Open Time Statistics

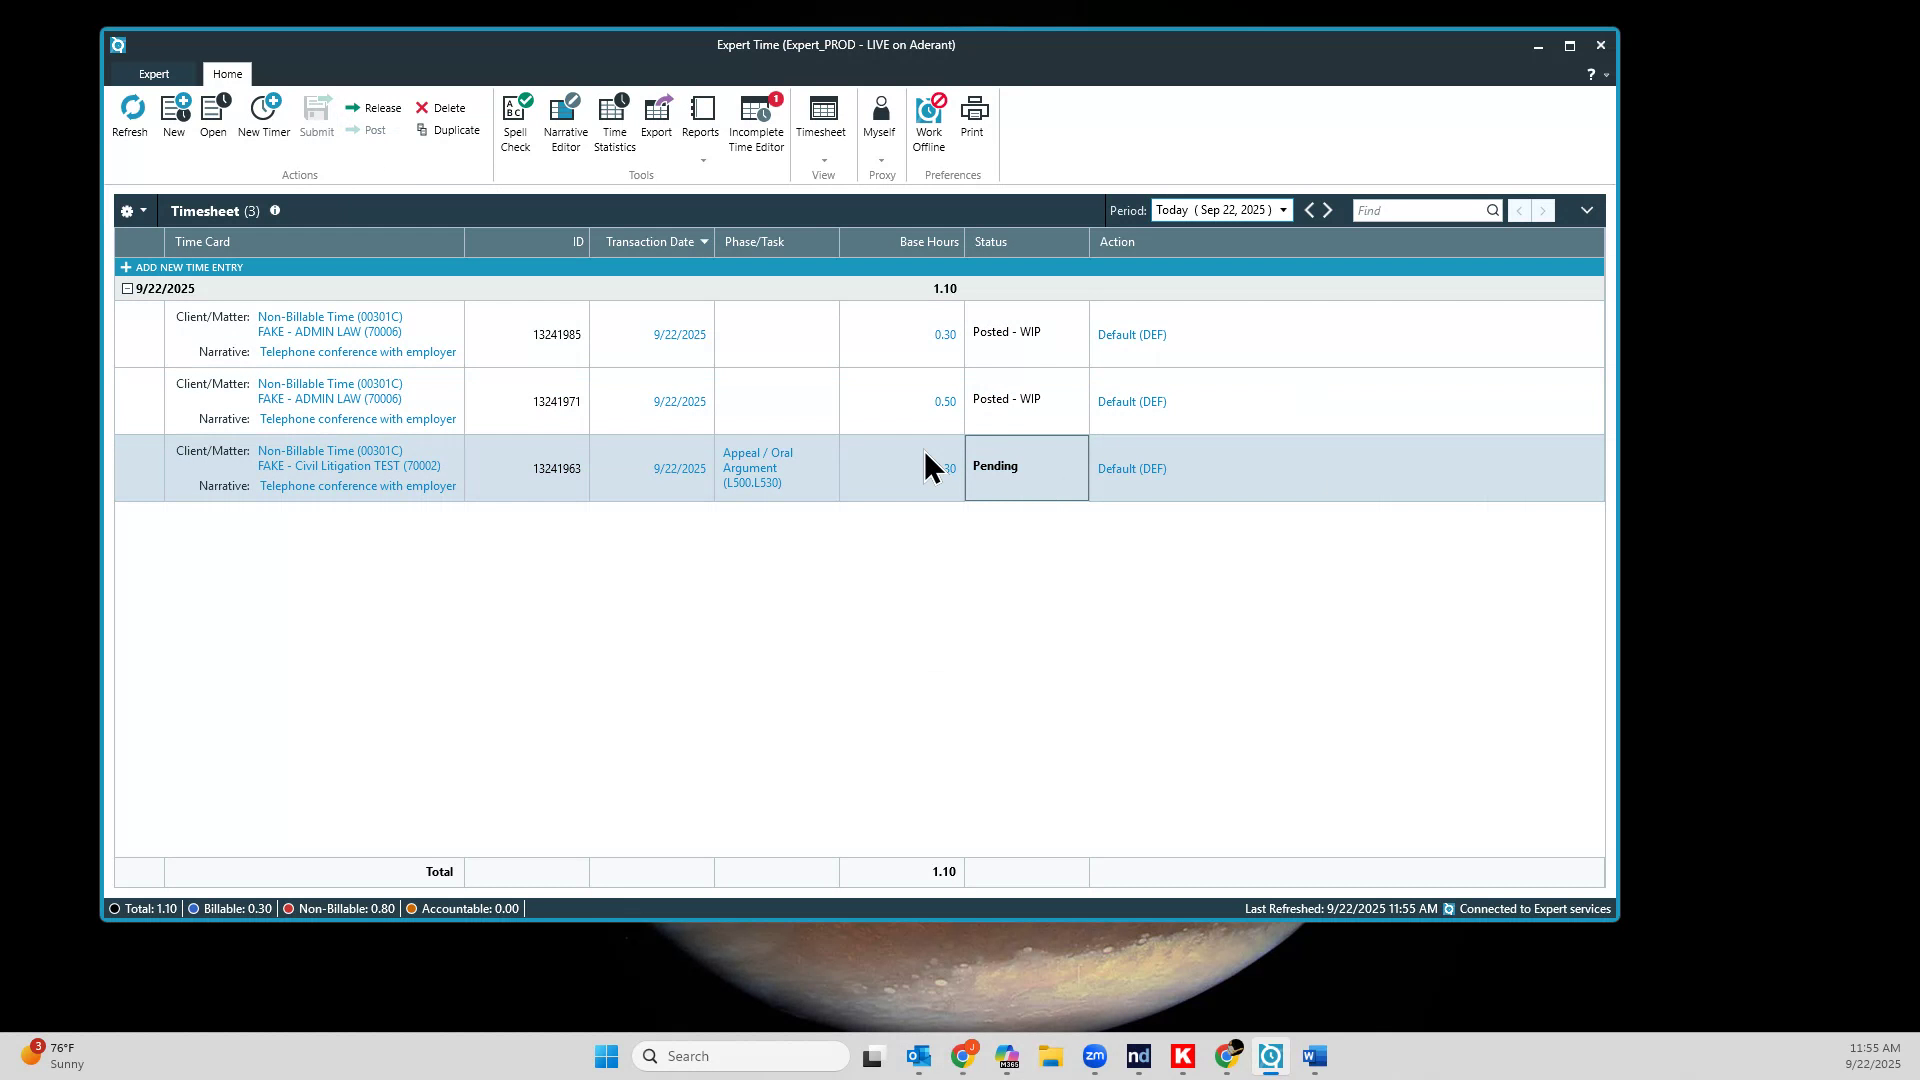(x=613, y=117)
